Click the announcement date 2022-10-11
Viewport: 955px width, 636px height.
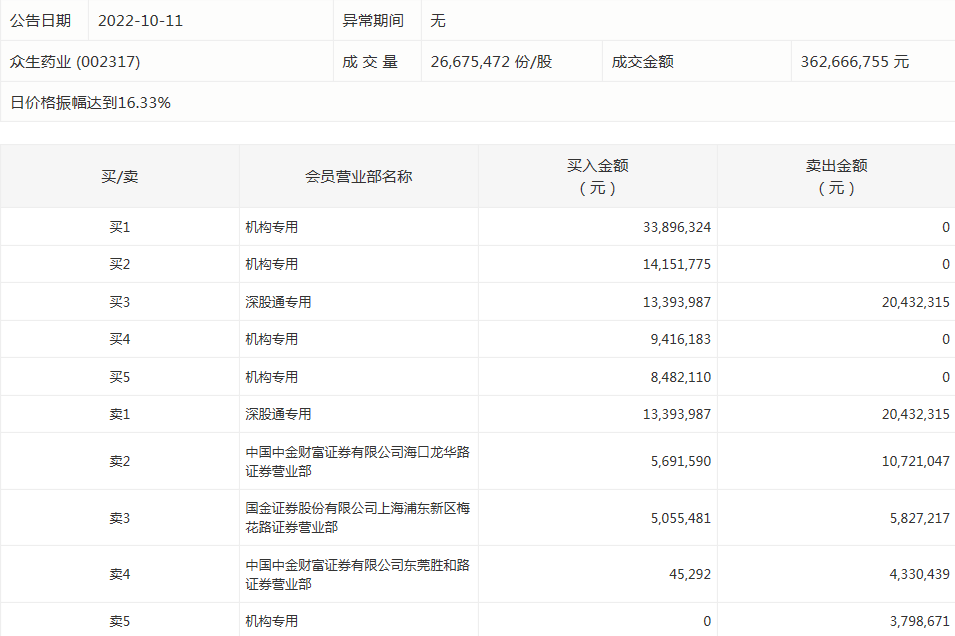(140, 20)
